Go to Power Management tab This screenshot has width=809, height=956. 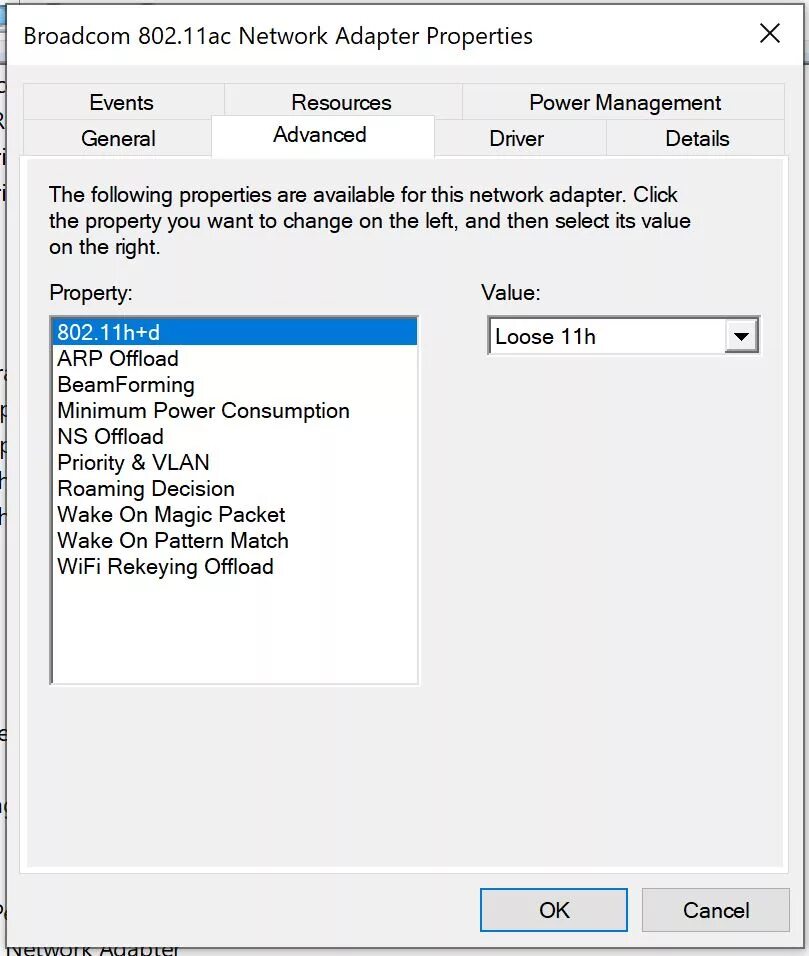click(625, 102)
